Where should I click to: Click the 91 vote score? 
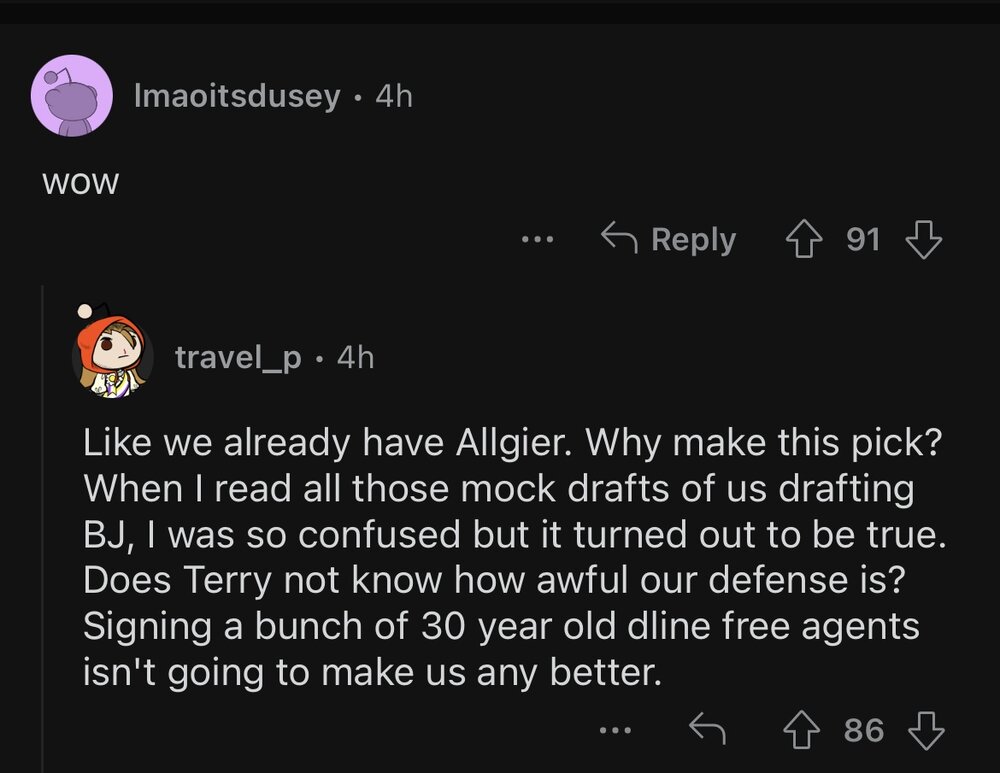[863, 240]
